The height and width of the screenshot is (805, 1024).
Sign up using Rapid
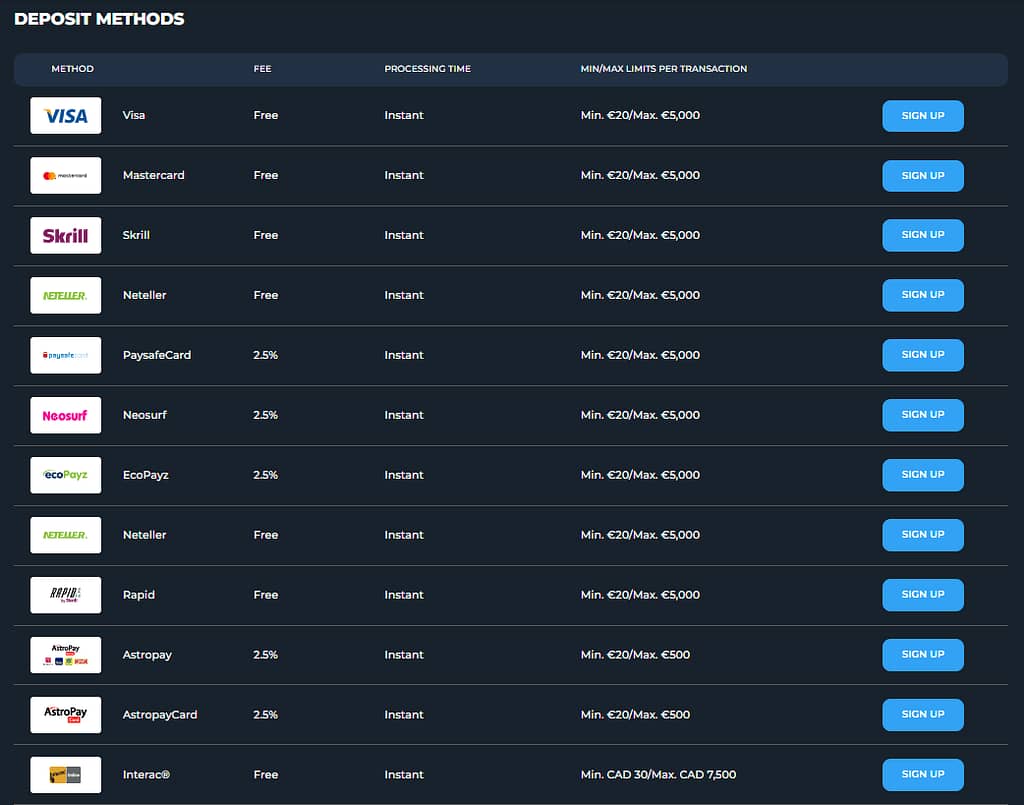pyautogui.click(x=923, y=595)
